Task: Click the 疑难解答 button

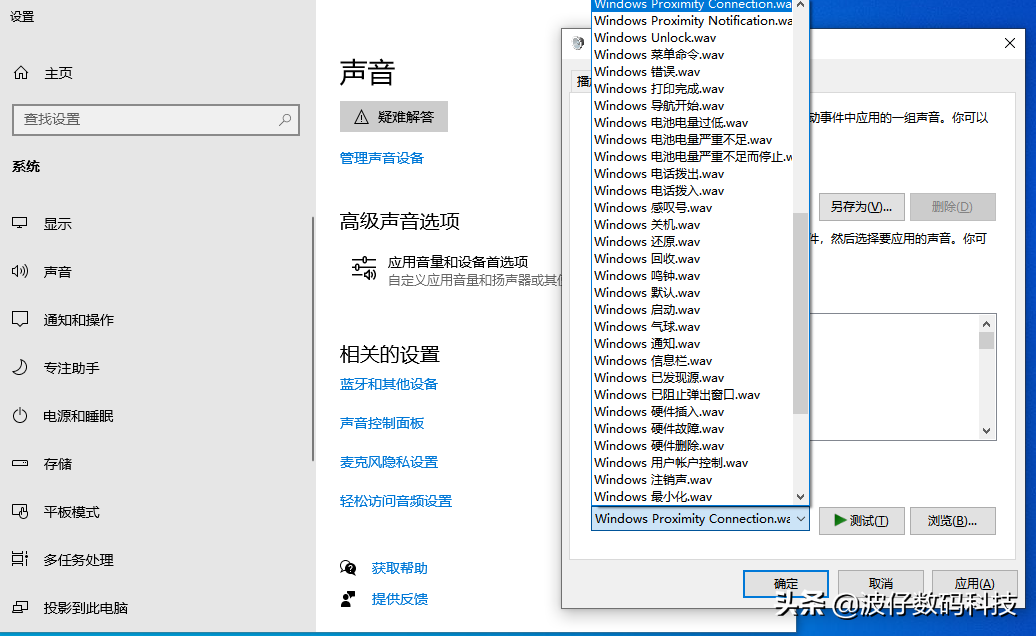Action: point(394,117)
